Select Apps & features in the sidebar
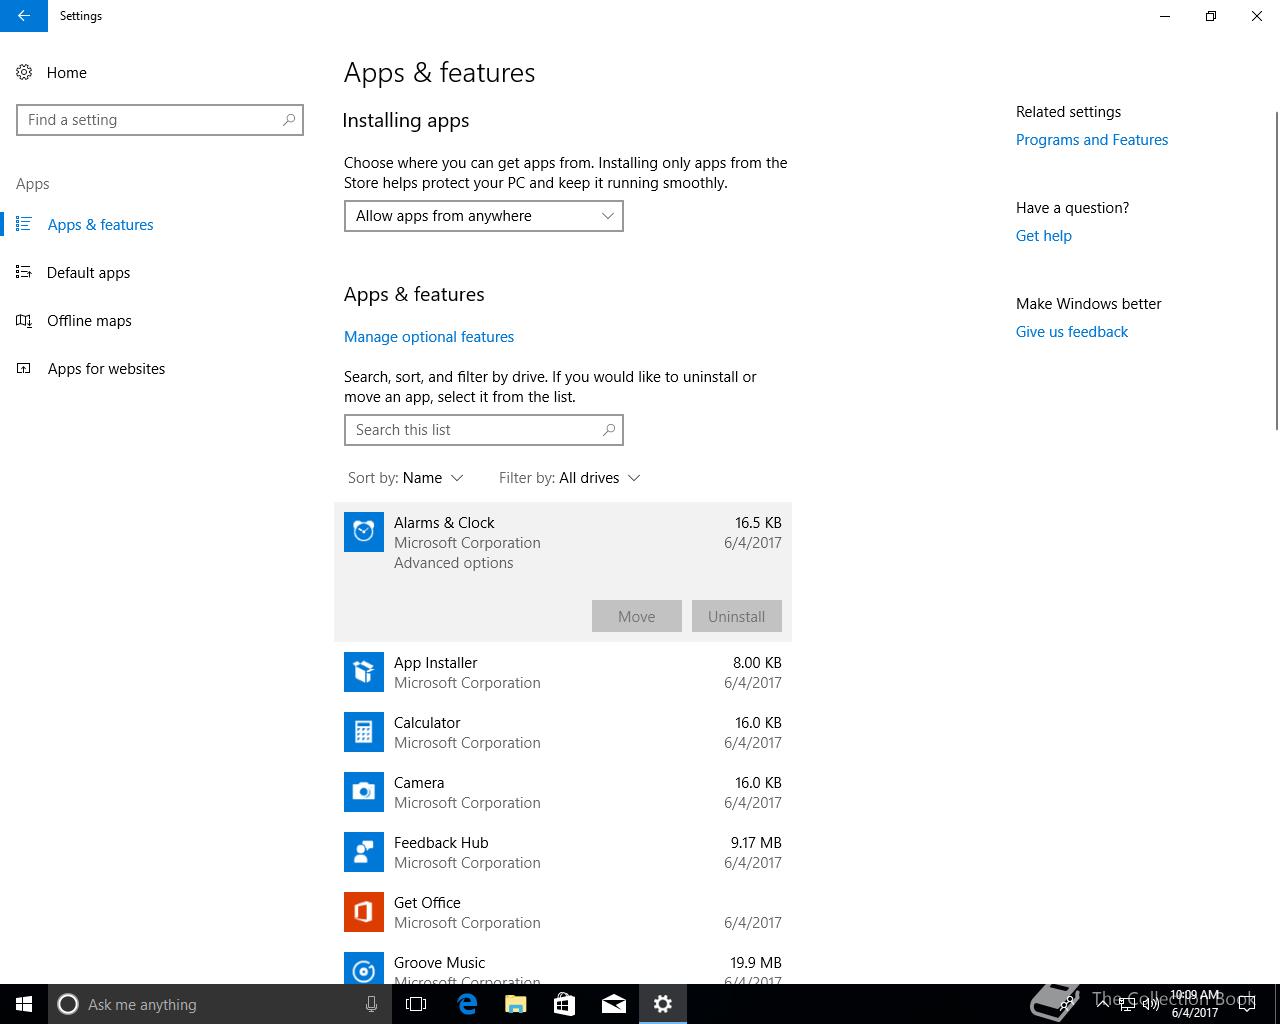The width and height of the screenshot is (1280, 1024). tap(100, 225)
